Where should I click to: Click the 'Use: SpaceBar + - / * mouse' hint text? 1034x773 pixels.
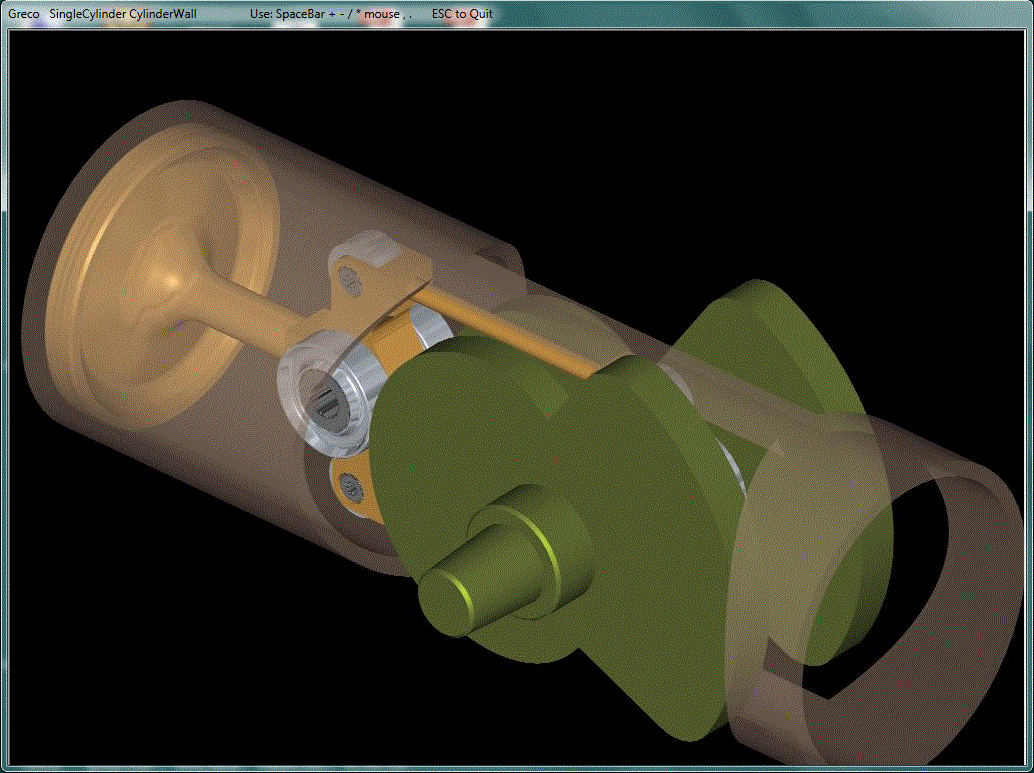point(331,14)
